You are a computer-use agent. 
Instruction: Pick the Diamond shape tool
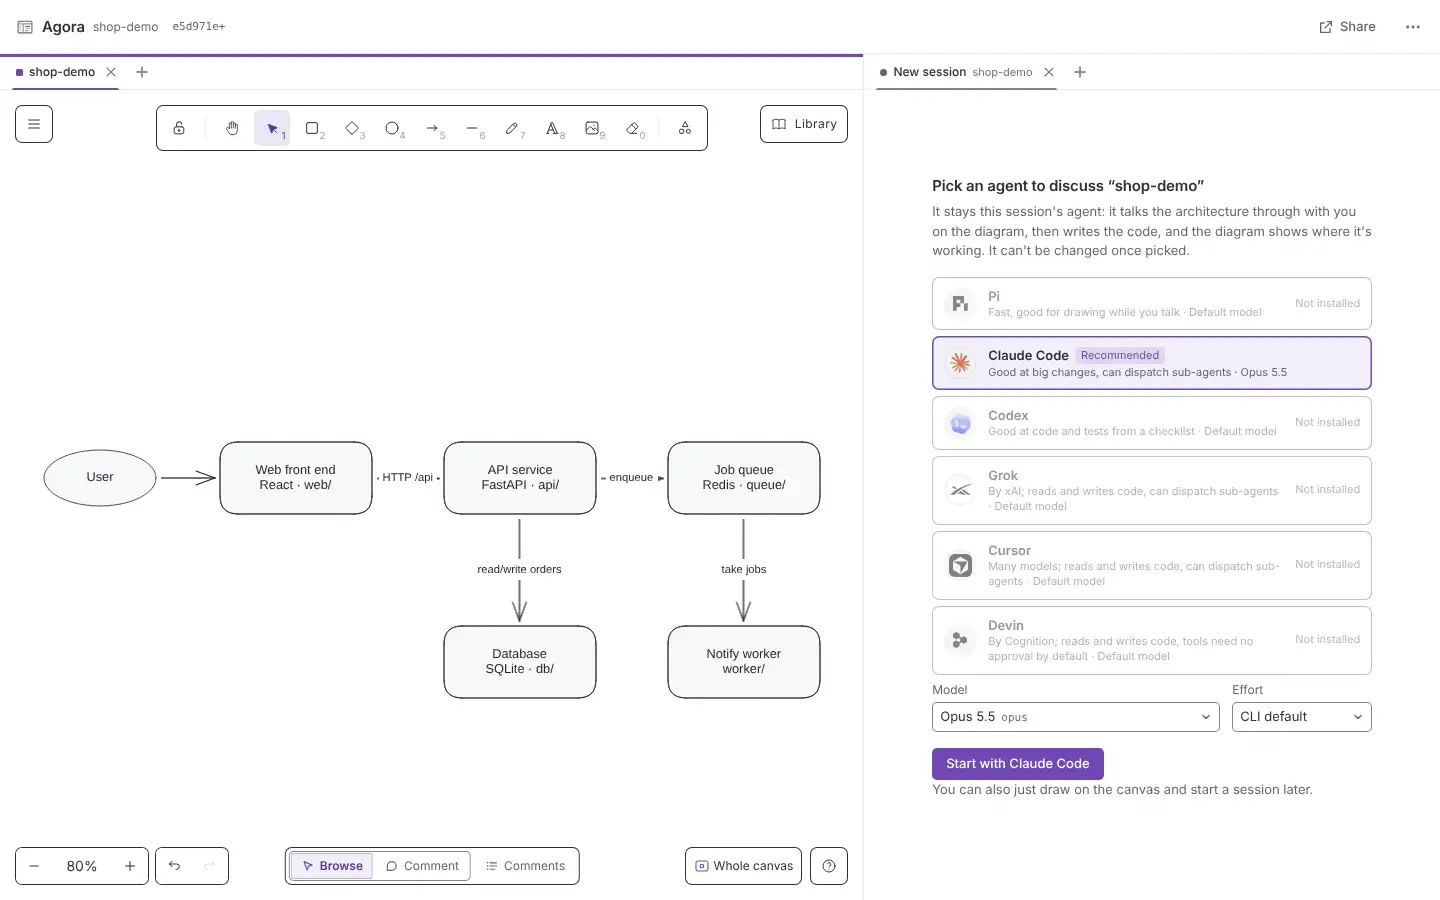352,128
